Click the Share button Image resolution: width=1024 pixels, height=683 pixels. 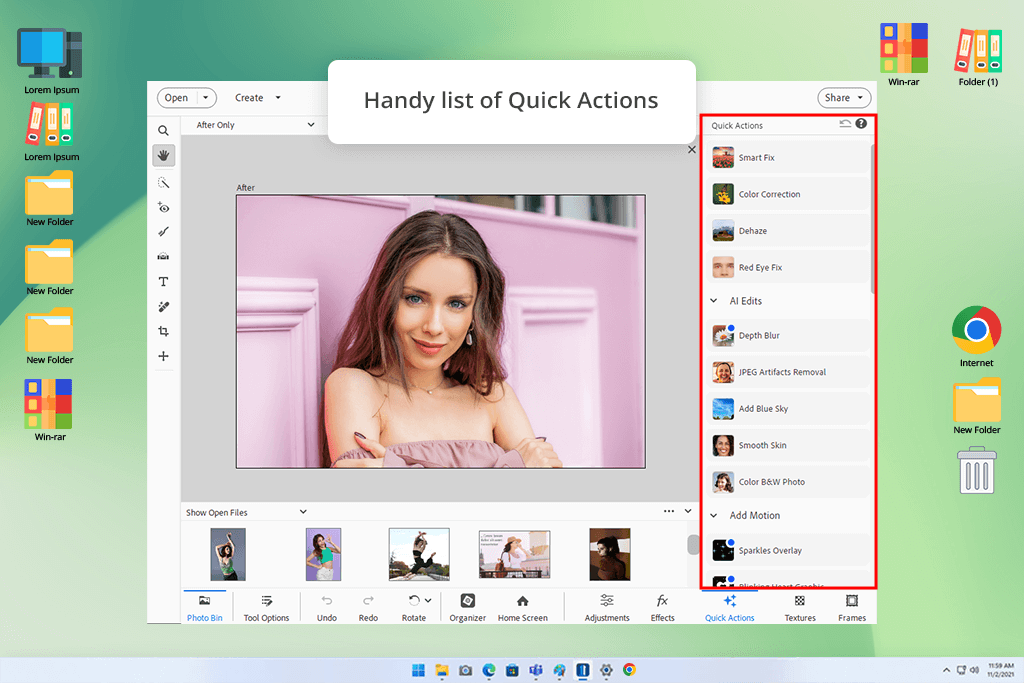point(843,98)
